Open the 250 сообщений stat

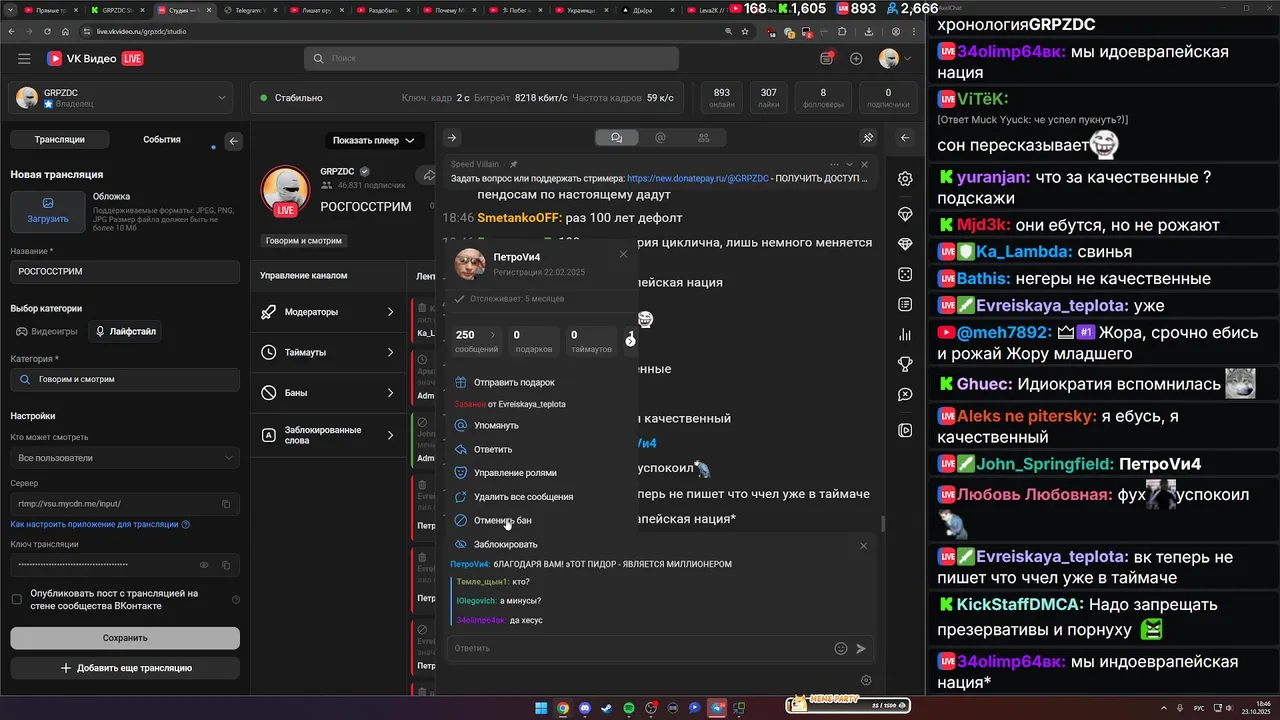pos(476,341)
